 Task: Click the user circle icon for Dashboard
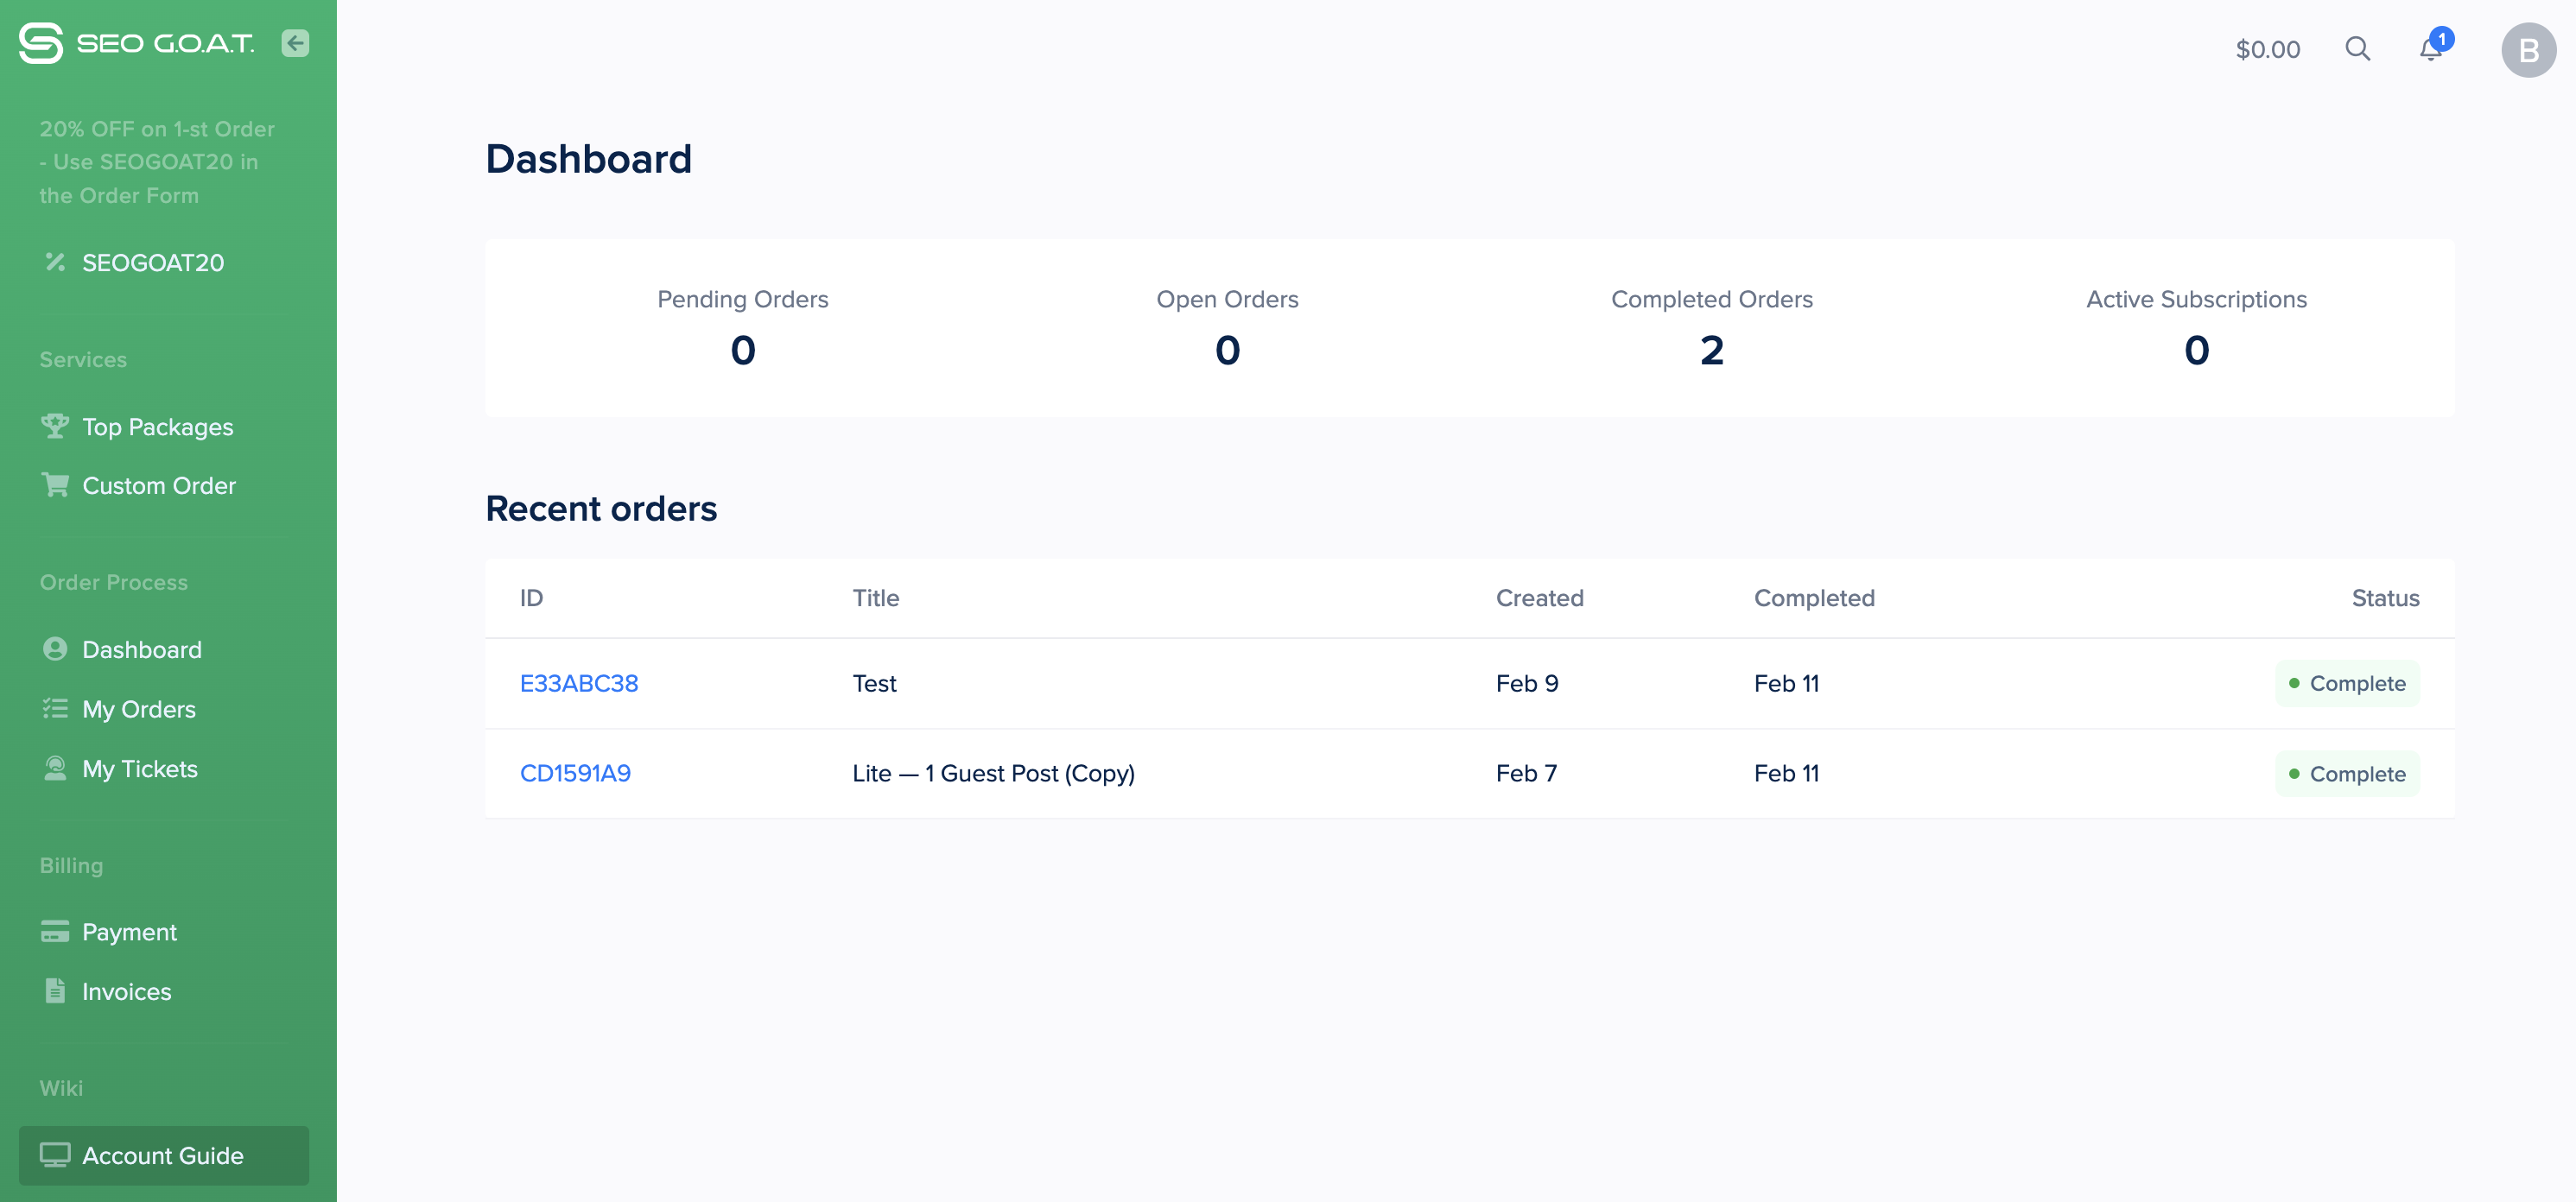tap(55, 649)
